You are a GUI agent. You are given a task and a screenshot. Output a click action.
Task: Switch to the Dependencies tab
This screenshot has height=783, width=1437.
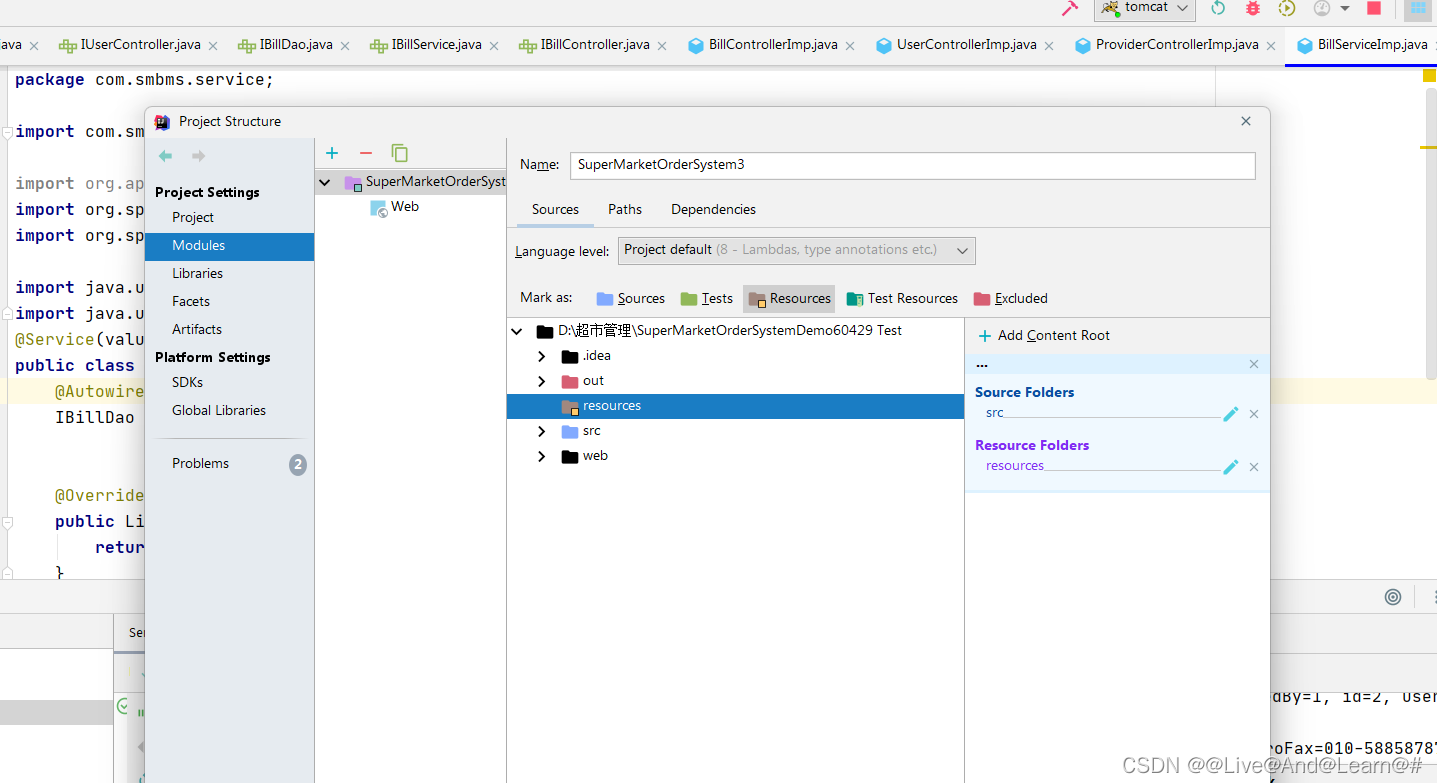point(713,209)
